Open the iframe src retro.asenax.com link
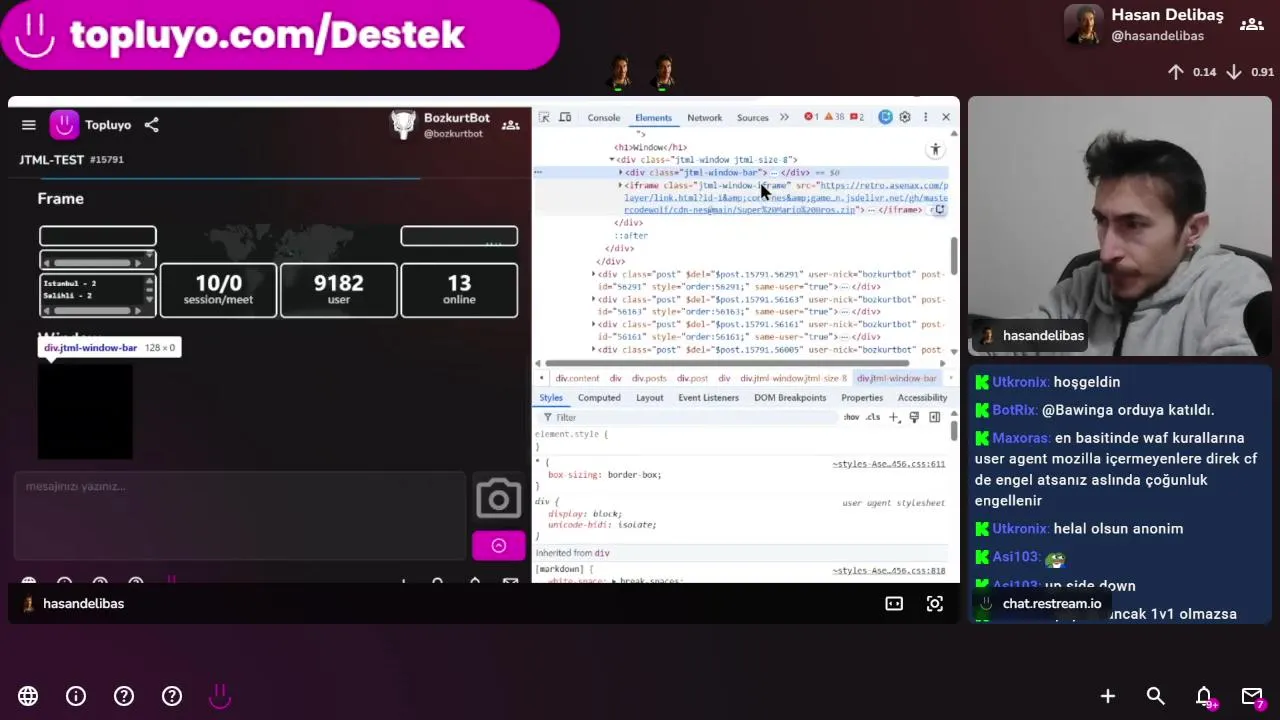This screenshot has width=1280, height=720. 786,198
